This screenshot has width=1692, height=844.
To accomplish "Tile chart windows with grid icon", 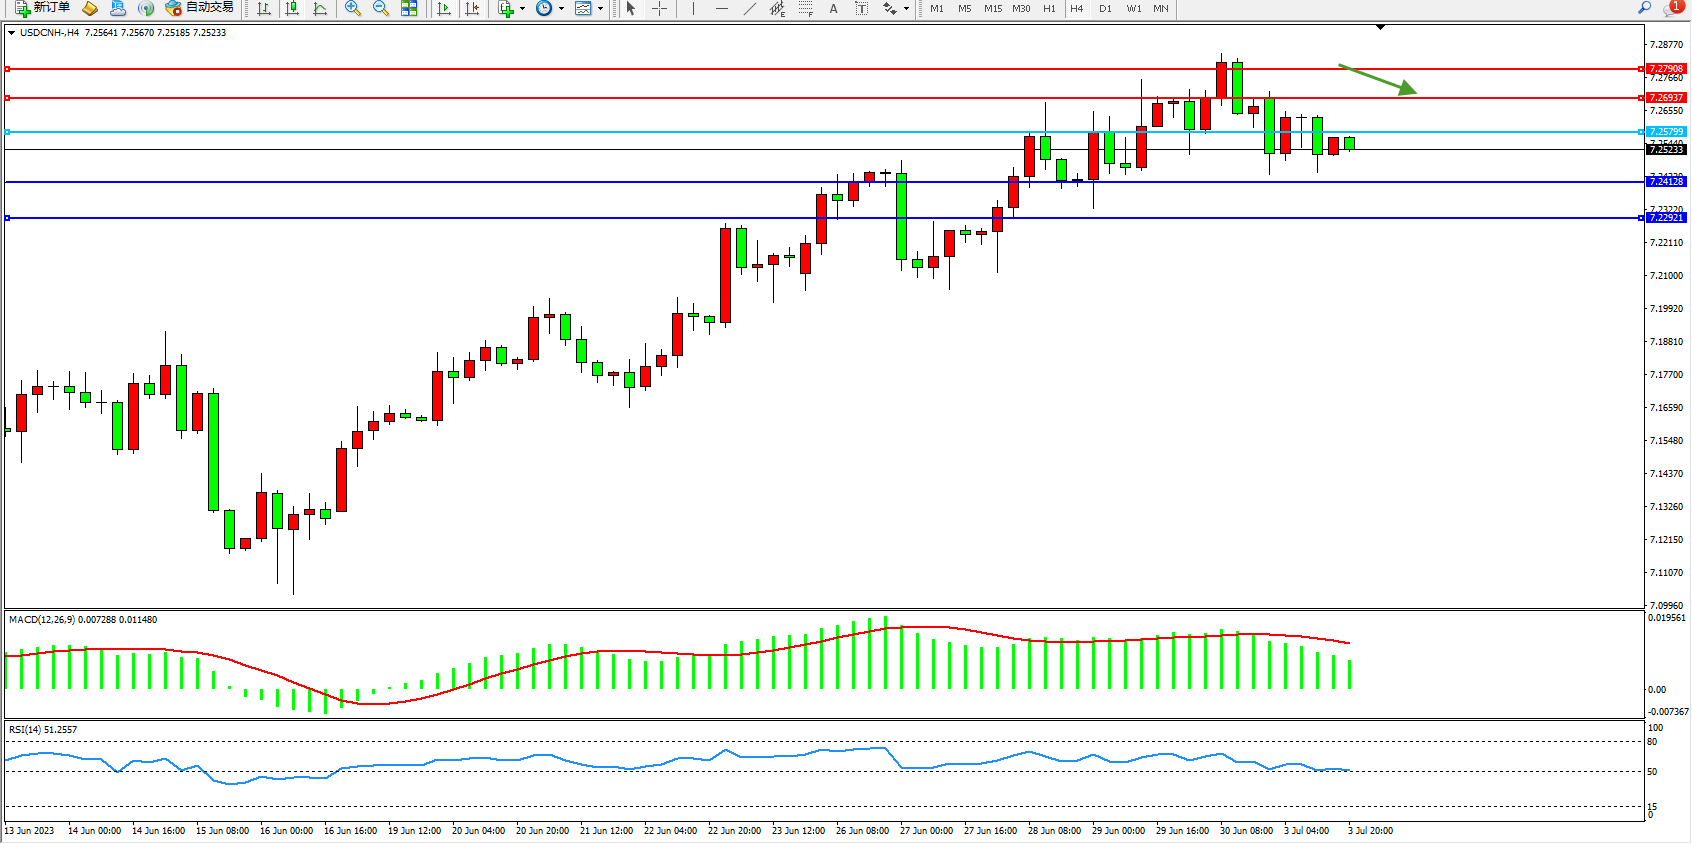I will point(409,8).
